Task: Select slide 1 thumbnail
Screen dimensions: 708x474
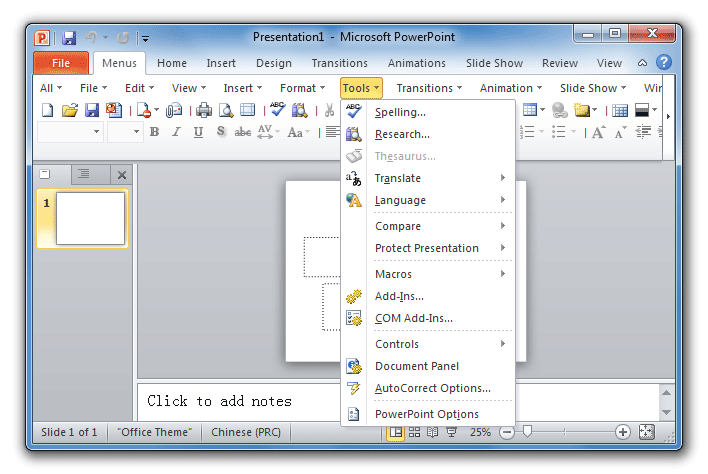Action: click(90, 218)
